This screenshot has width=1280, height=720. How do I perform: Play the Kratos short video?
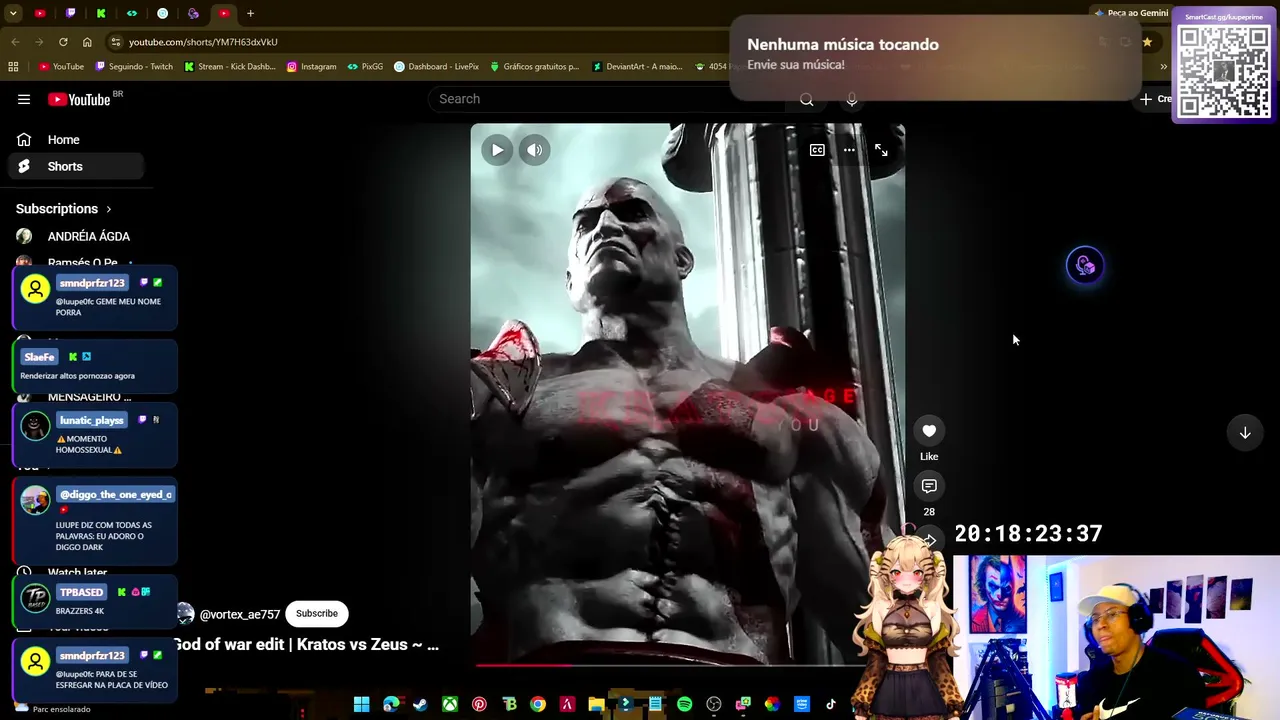pos(497,150)
